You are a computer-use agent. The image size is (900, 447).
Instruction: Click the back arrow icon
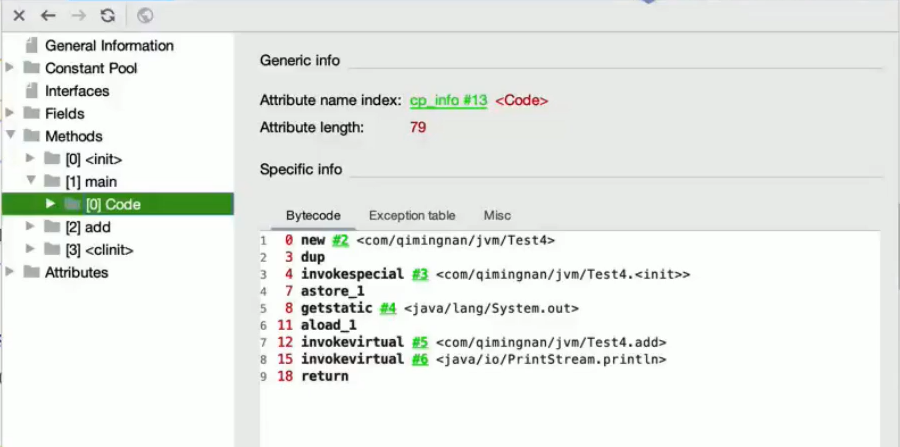tap(48, 15)
